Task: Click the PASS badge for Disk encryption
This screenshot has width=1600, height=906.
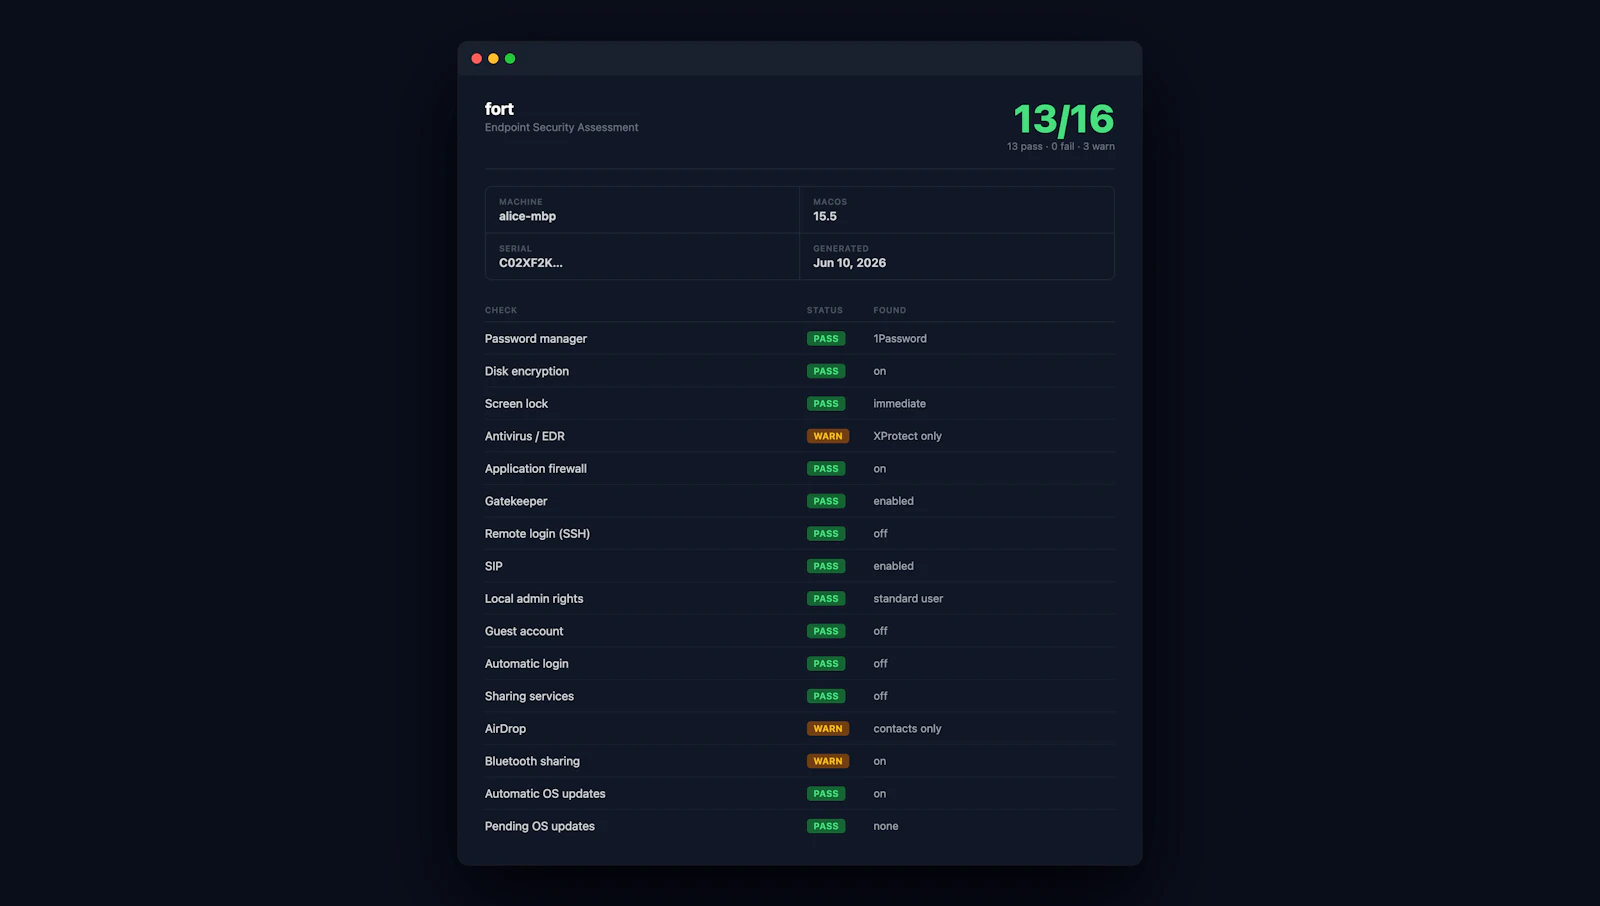Action: [826, 371]
